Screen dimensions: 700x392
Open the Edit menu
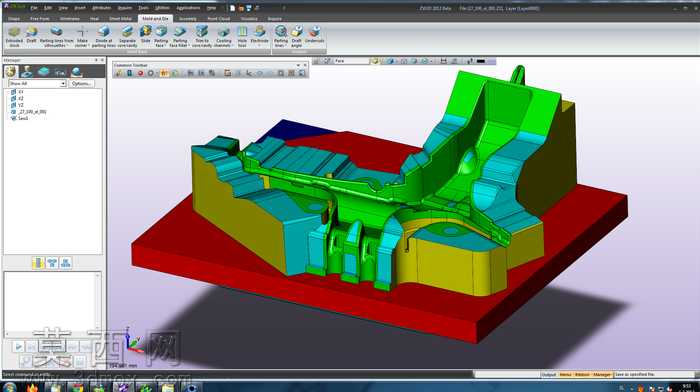[x=48, y=8]
